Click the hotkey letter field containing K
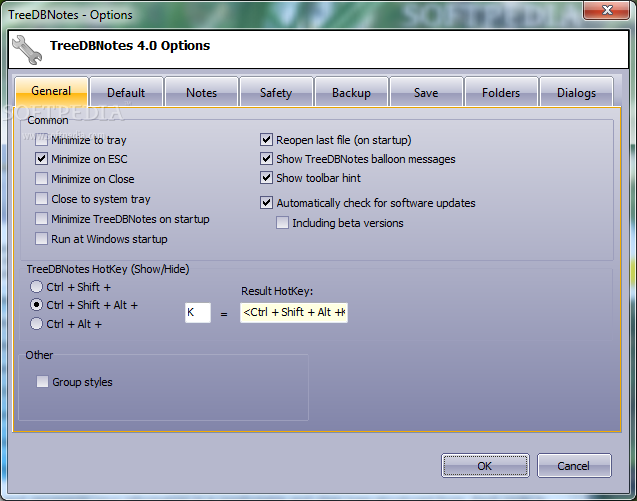 (x=198, y=313)
